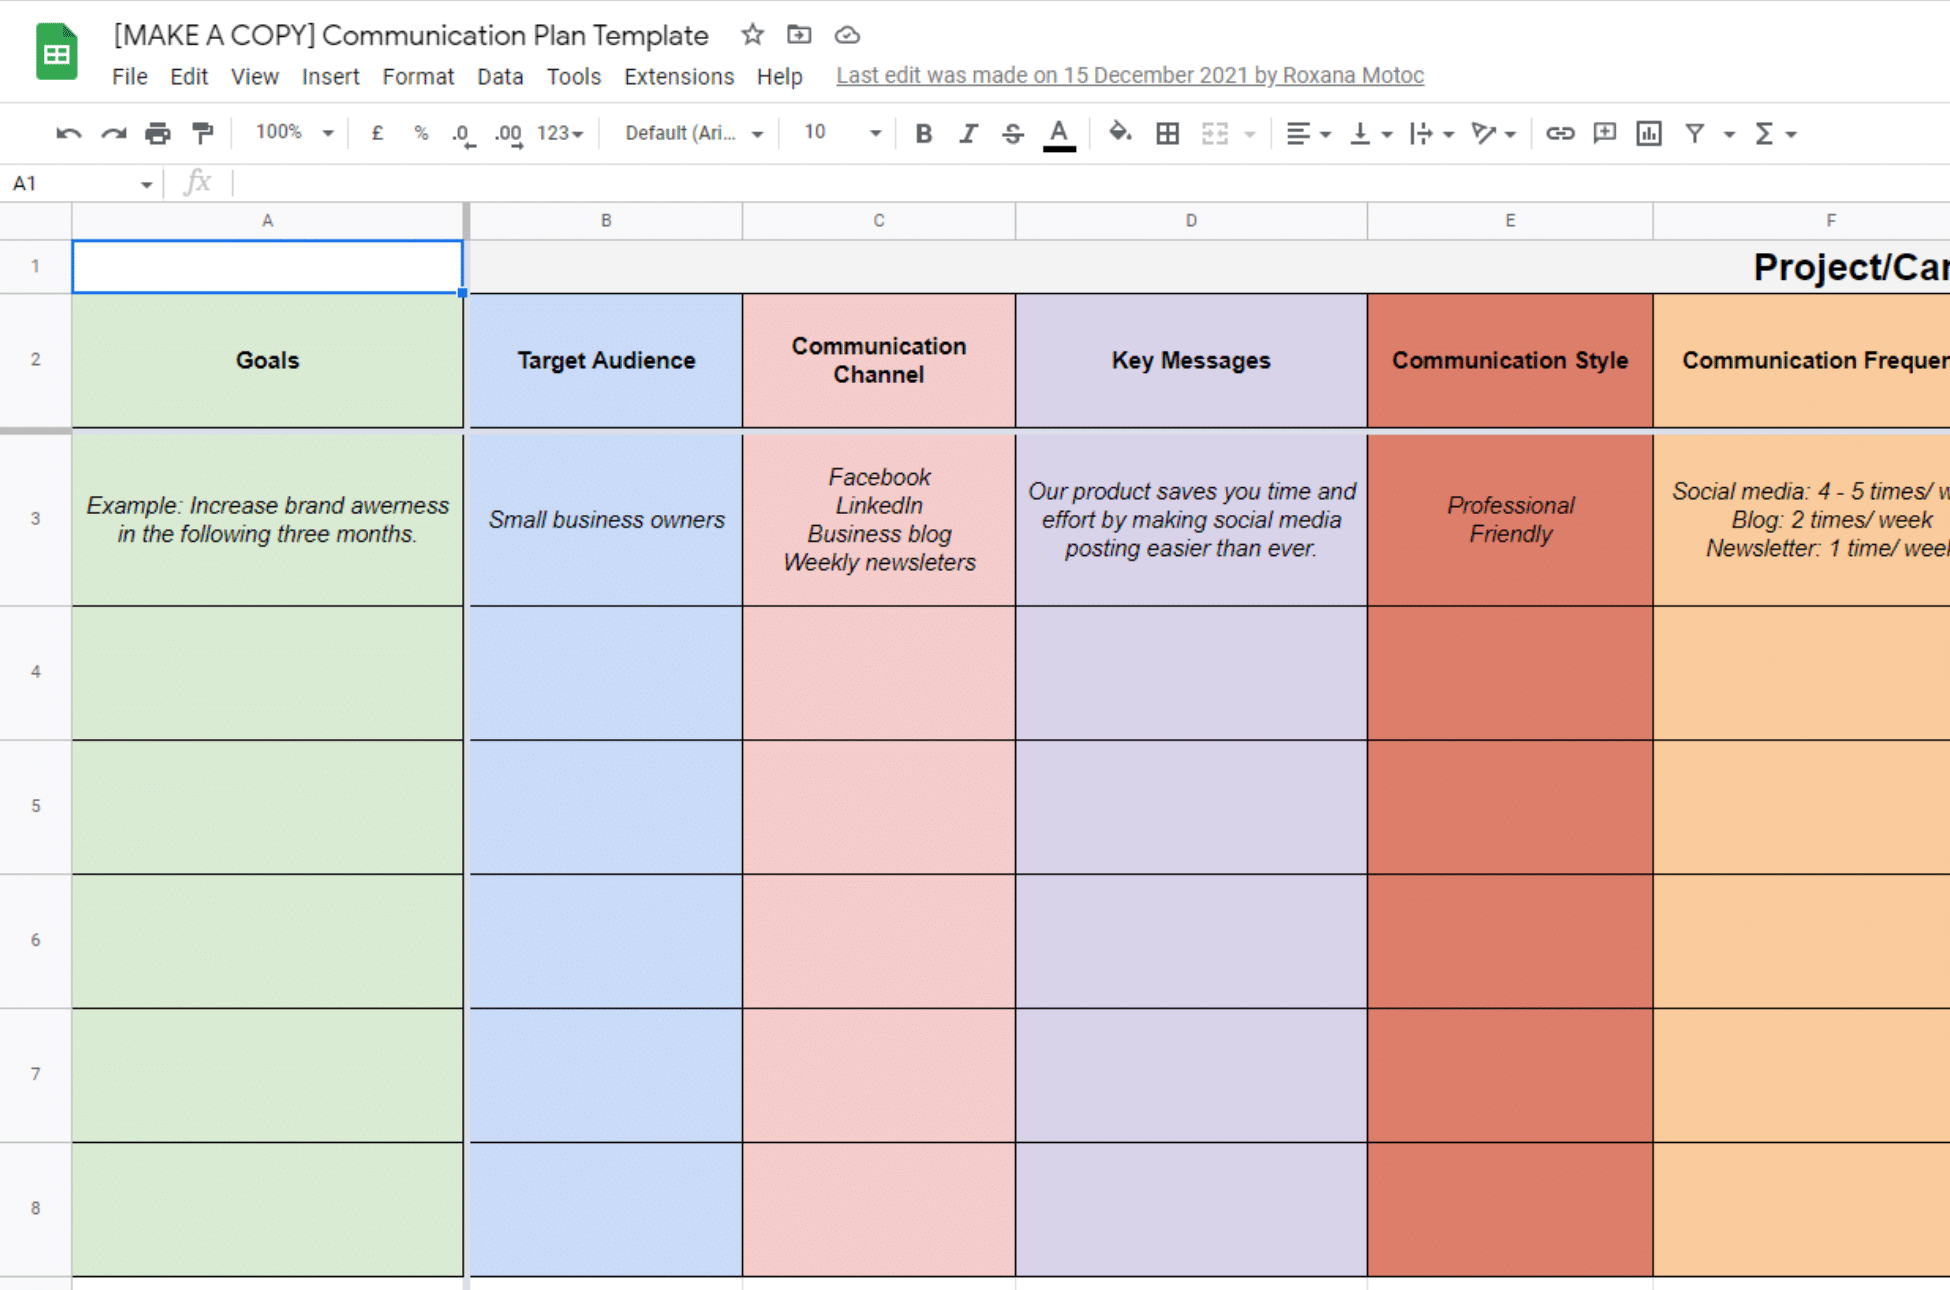Star the Communication Plan spreadsheet
1950x1290 pixels.
tap(751, 34)
